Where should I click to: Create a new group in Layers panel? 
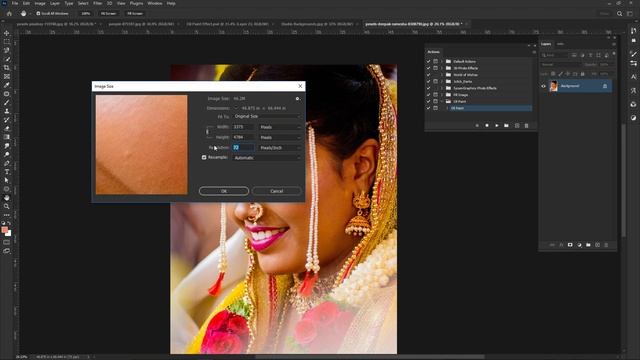588,245
